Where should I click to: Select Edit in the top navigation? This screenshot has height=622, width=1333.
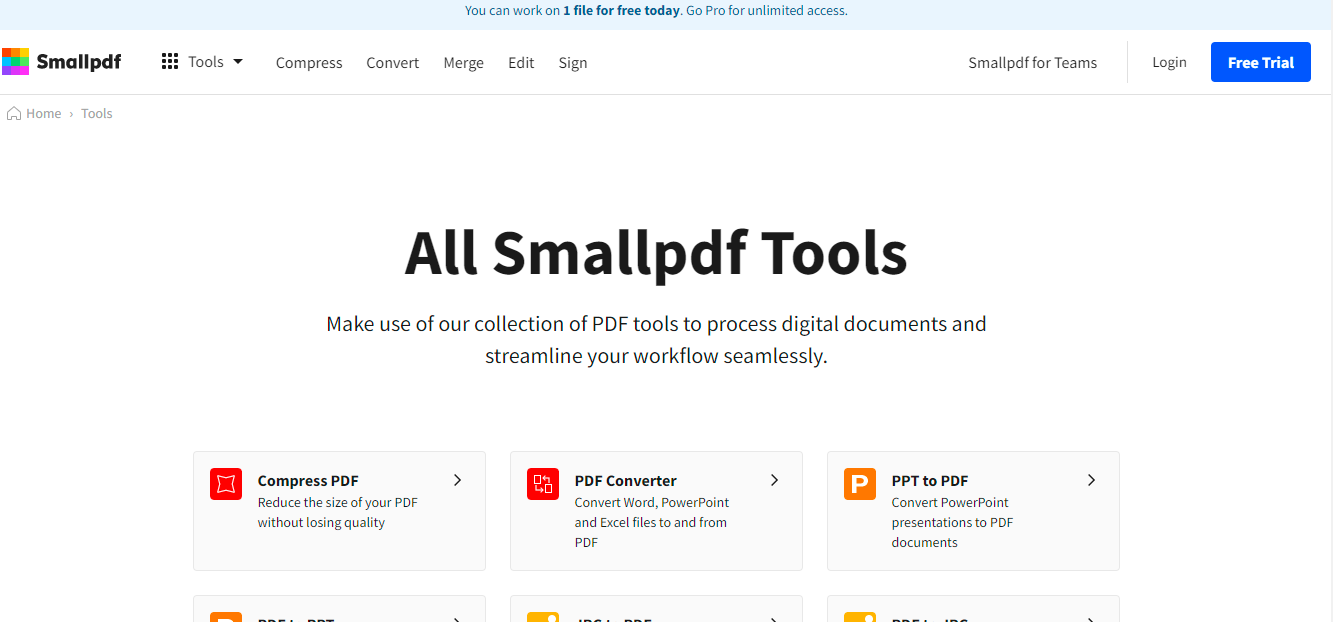tap(521, 63)
